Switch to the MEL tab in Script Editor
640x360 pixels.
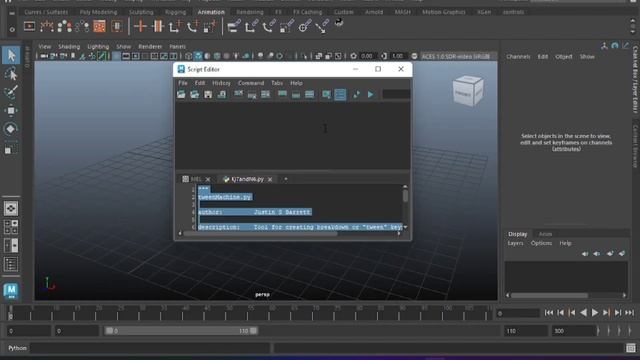[196, 179]
